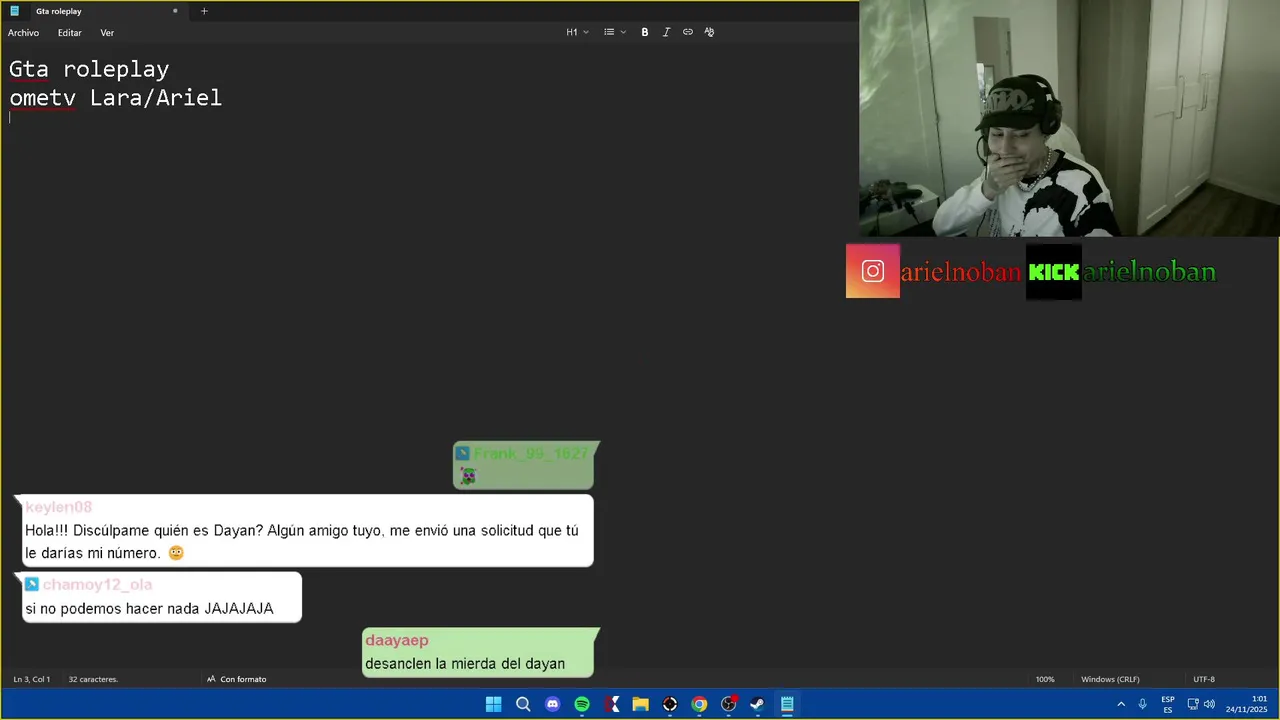This screenshot has width=1280, height=720.
Task: Open the H1 heading style dropdown
Action: click(x=577, y=32)
